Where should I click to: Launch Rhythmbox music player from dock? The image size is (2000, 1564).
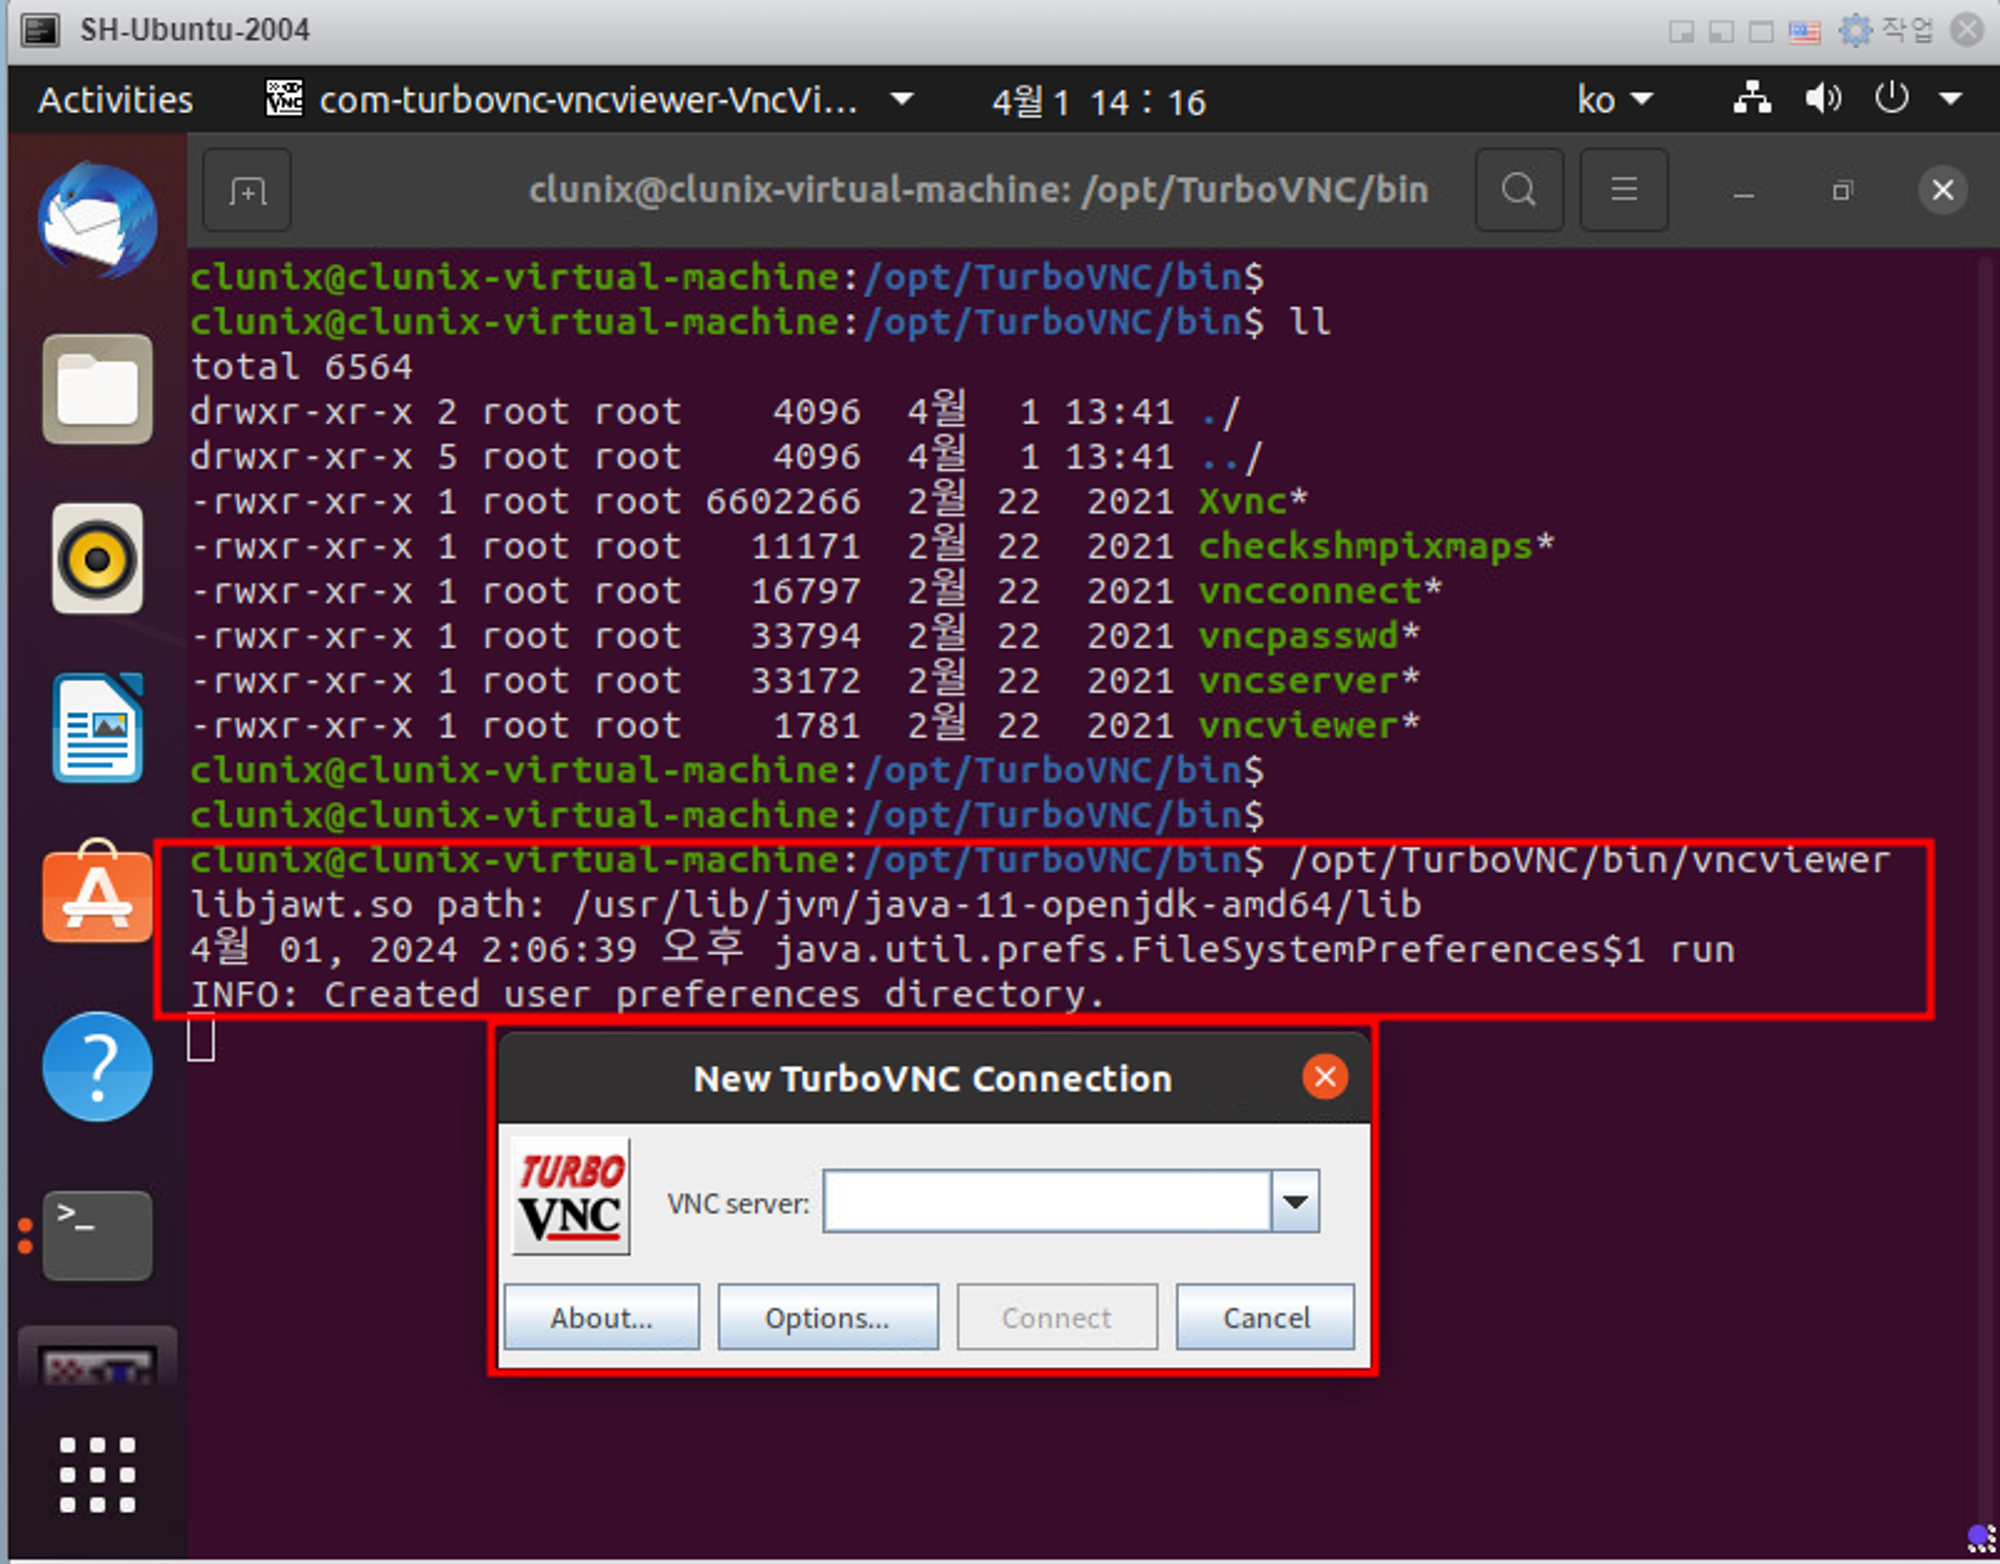tap(97, 558)
